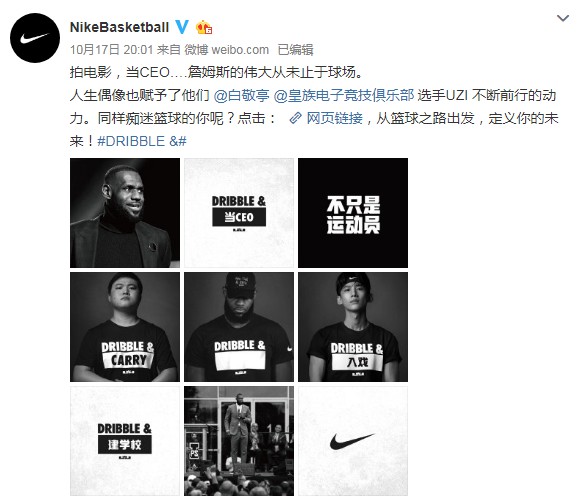The height and width of the screenshot is (503, 582).
Task: View the DRIBBLE & CARRY t-shirt photo
Action: [125, 327]
